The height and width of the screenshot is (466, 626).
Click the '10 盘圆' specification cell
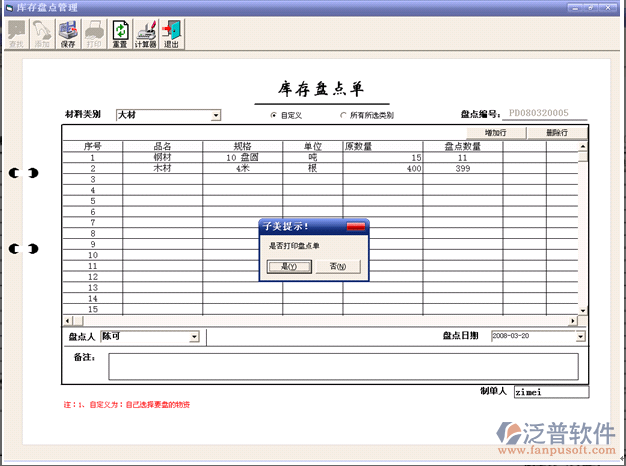tap(243, 157)
